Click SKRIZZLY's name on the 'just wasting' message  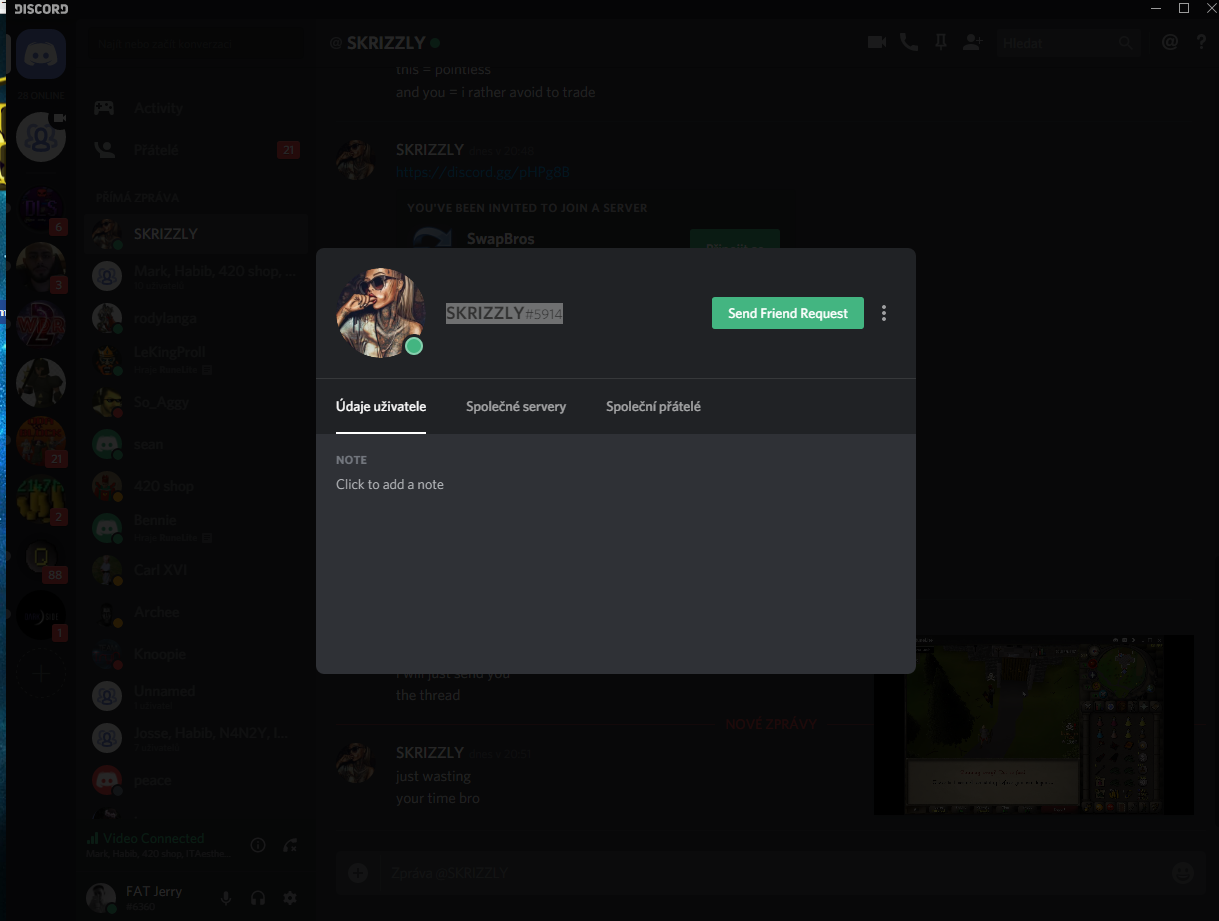click(x=430, y=752)
